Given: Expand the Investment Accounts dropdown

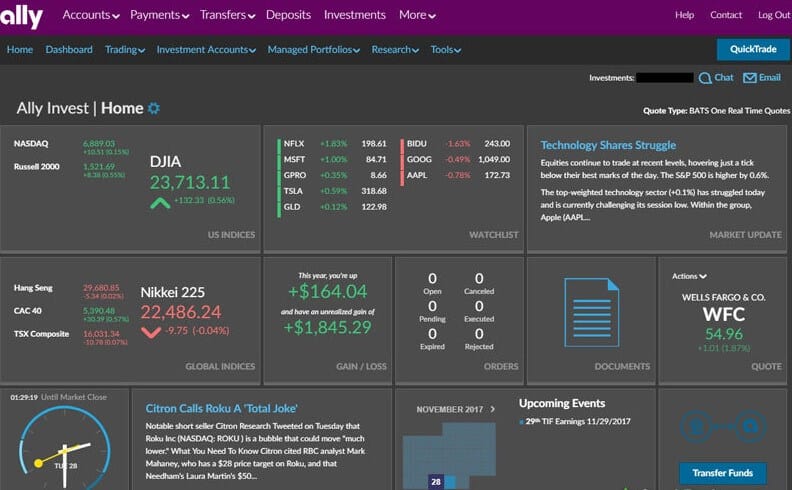Looking at the screenshot, I should pos(206,50).
